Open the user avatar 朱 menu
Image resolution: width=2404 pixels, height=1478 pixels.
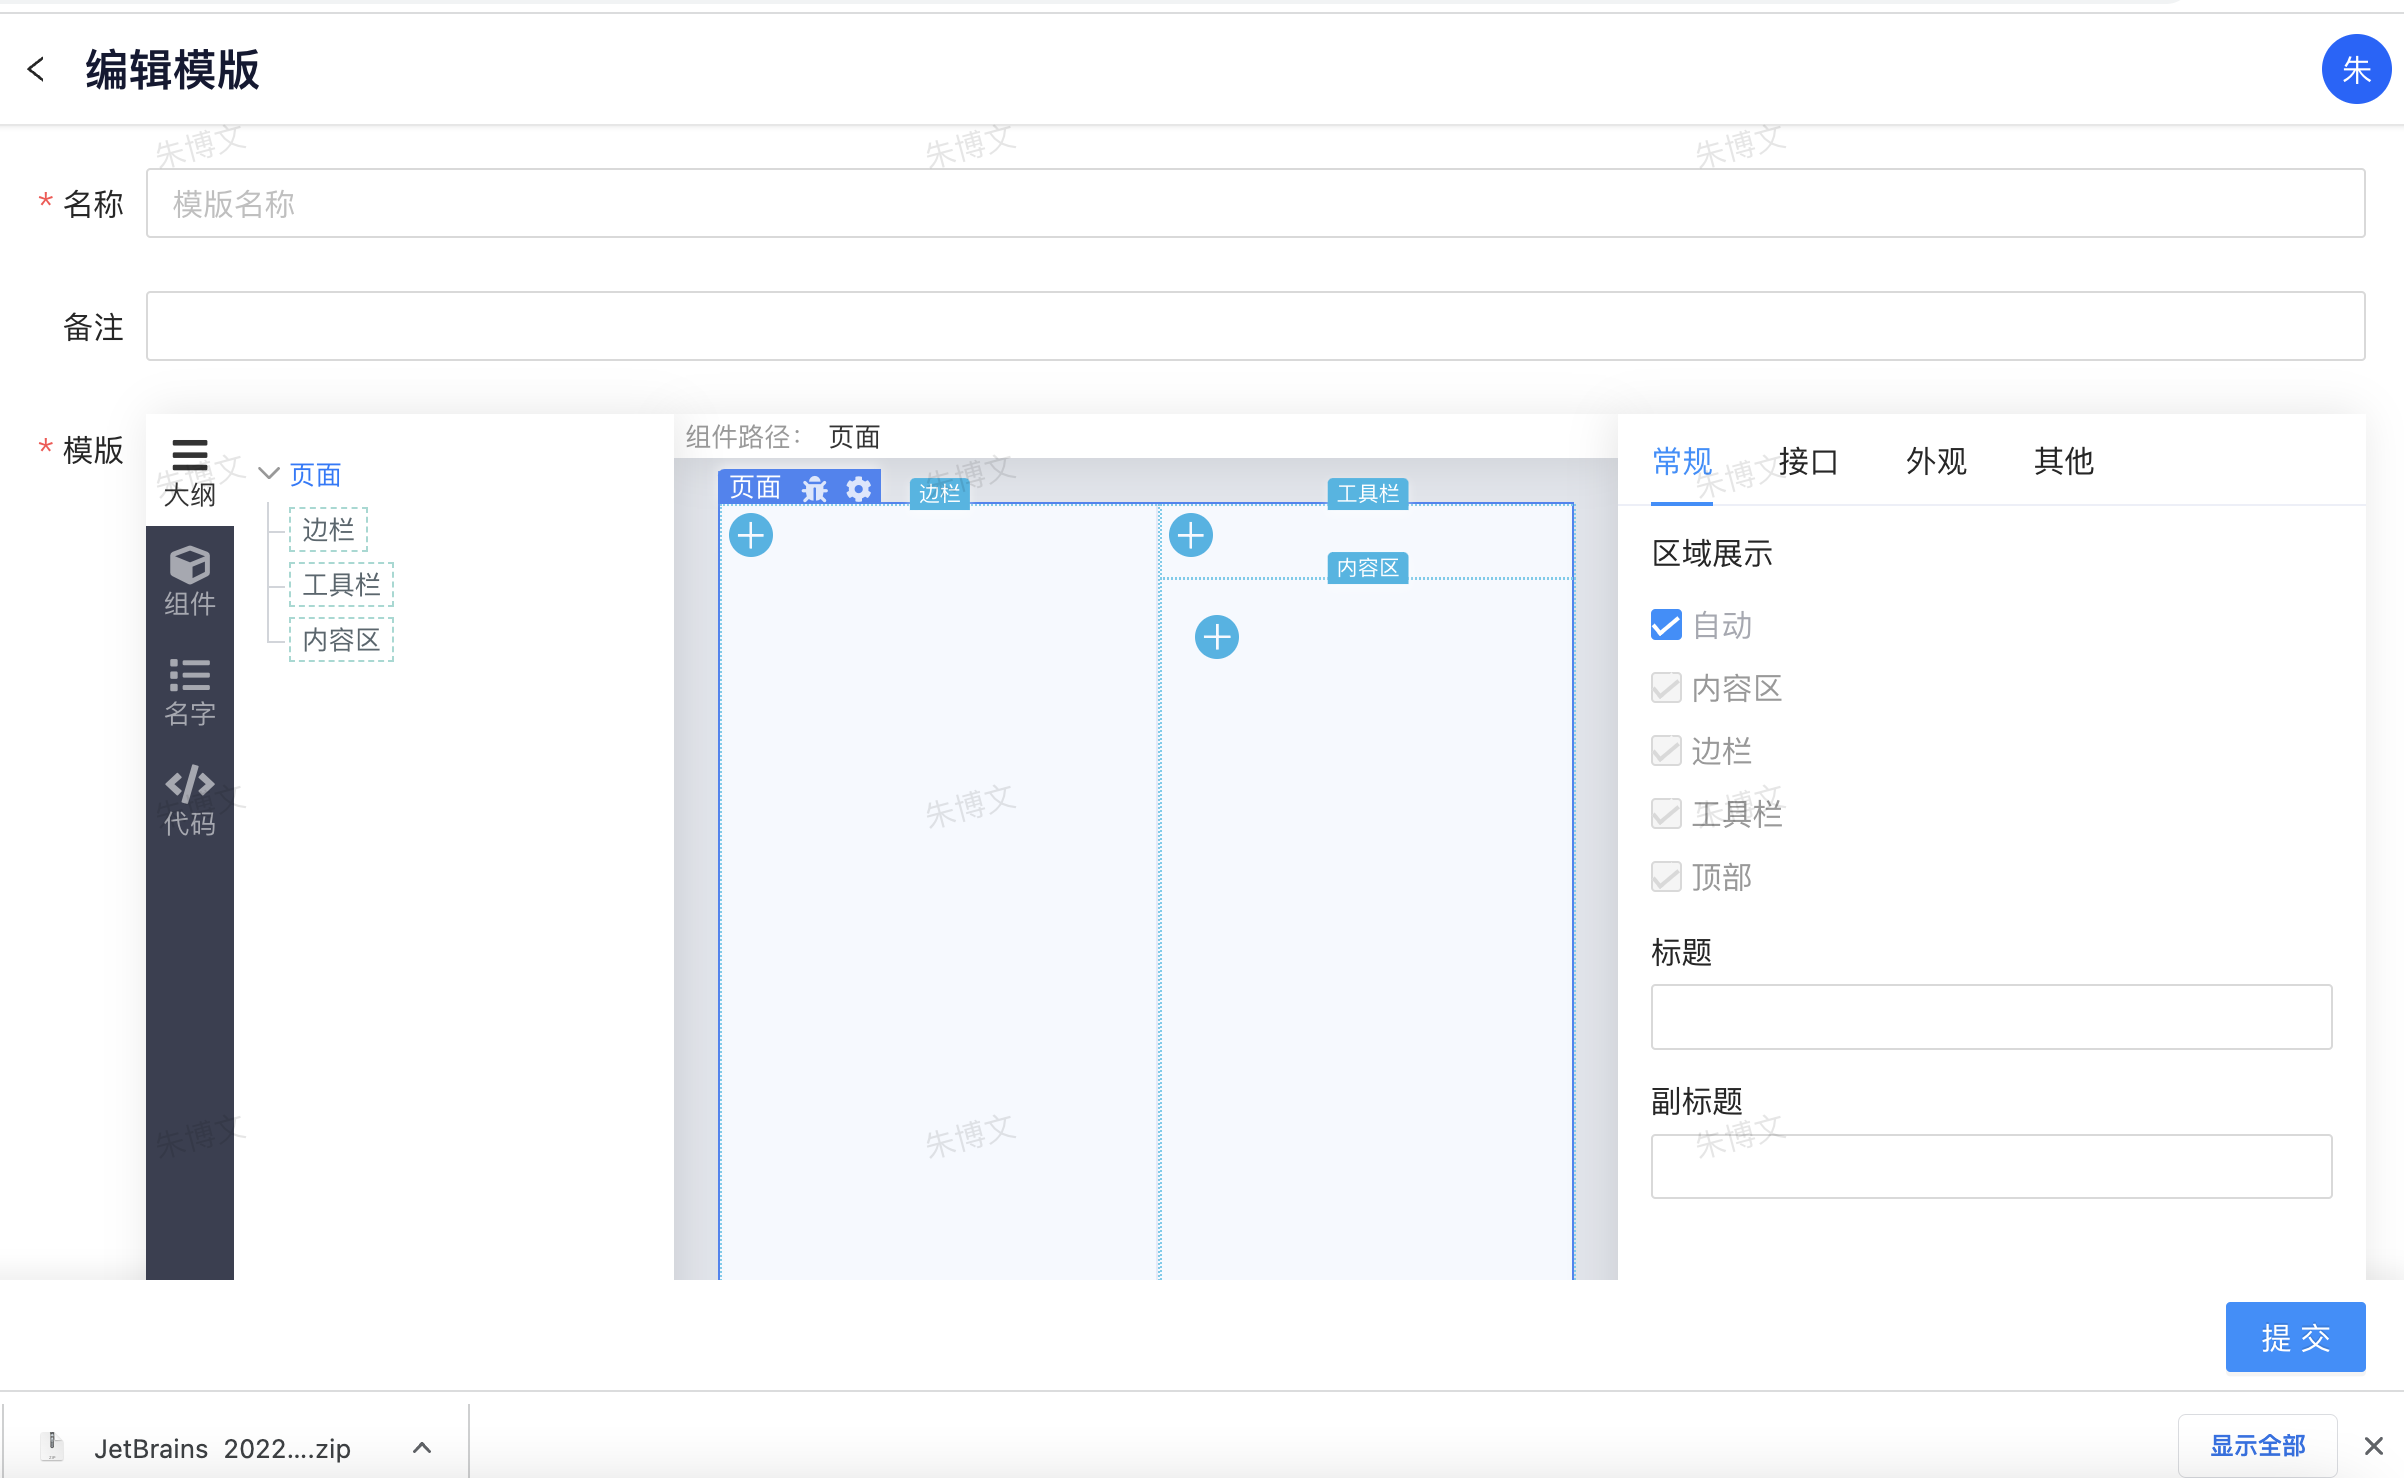tap(2356, 69)
